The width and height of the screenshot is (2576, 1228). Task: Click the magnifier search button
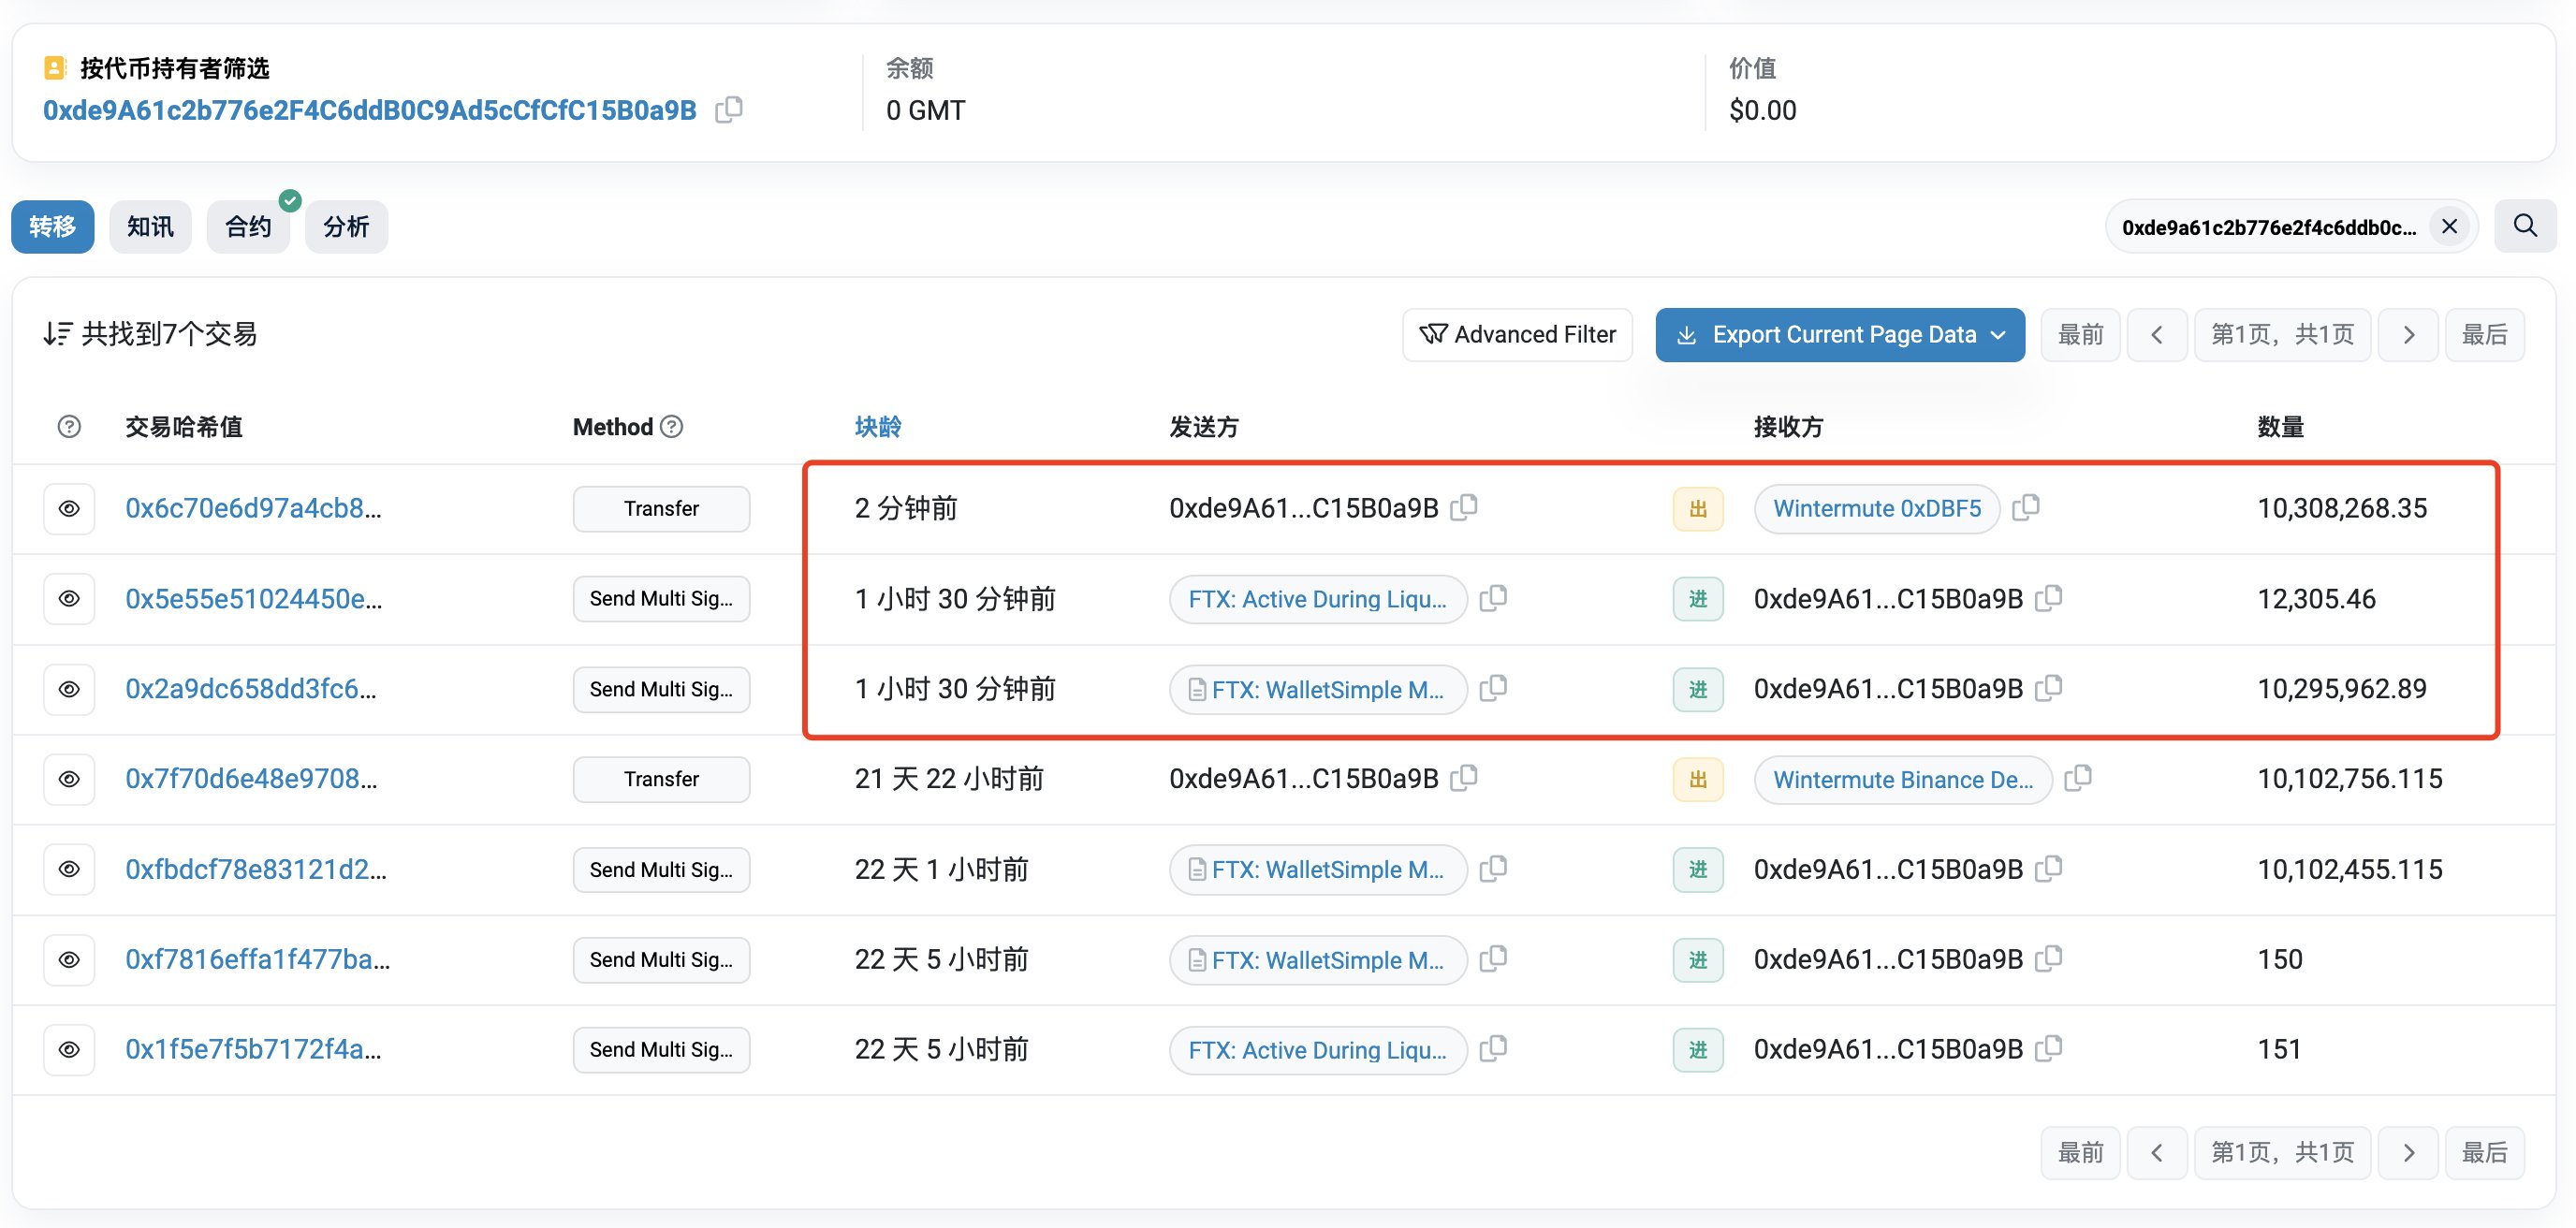click(x=2525, y=226)
